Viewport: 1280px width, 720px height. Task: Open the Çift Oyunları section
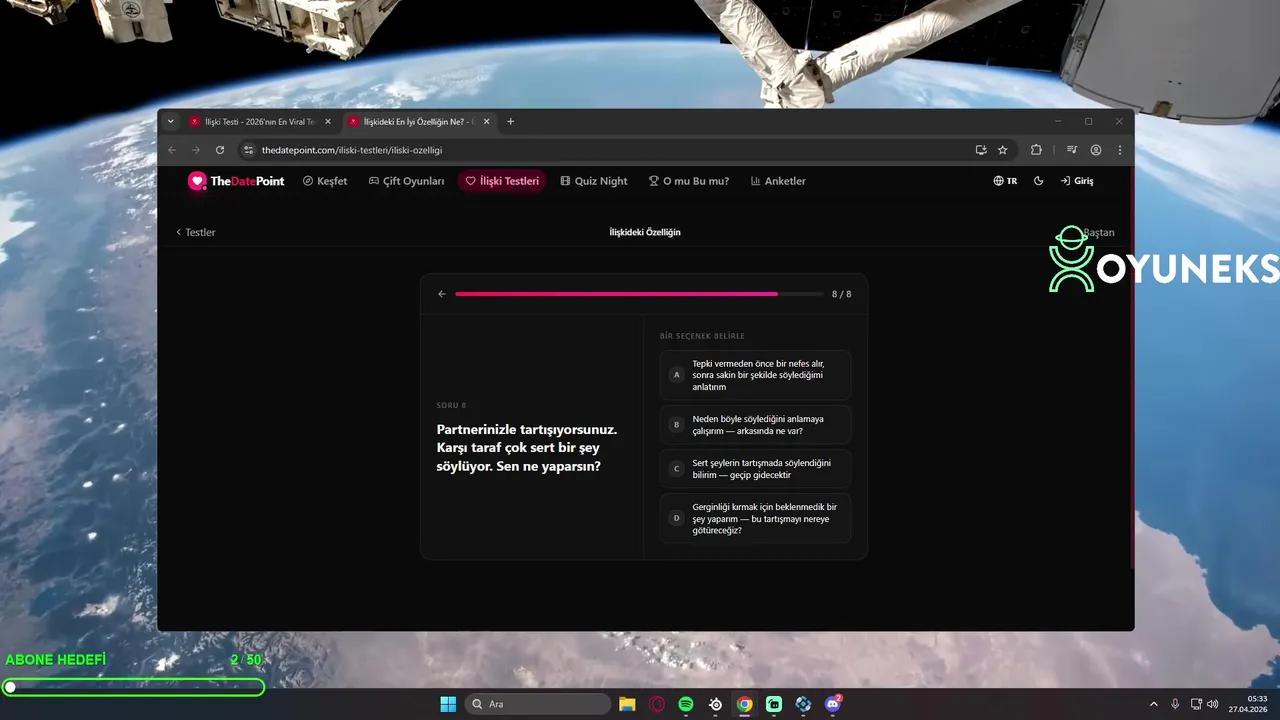[x=406, y=181]
